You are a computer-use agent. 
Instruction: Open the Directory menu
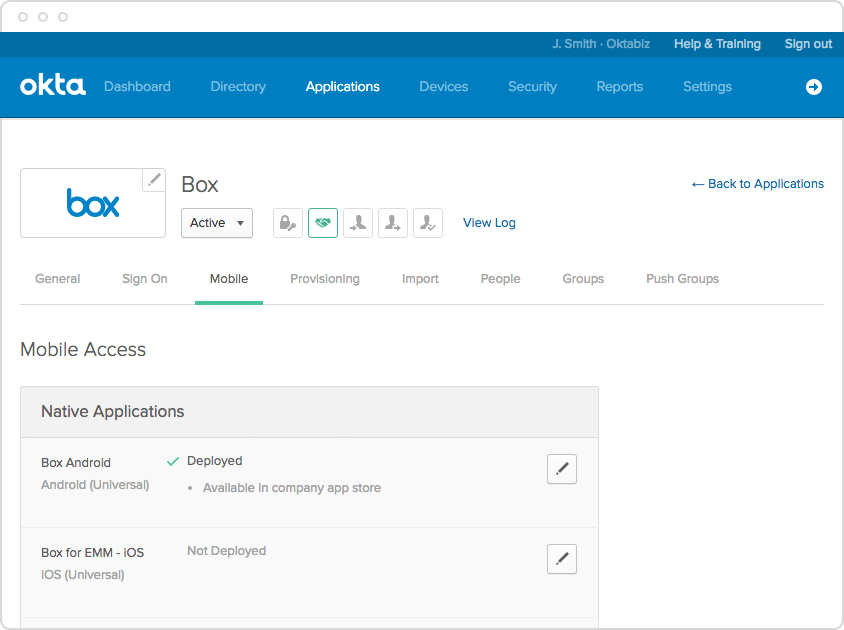238,87
